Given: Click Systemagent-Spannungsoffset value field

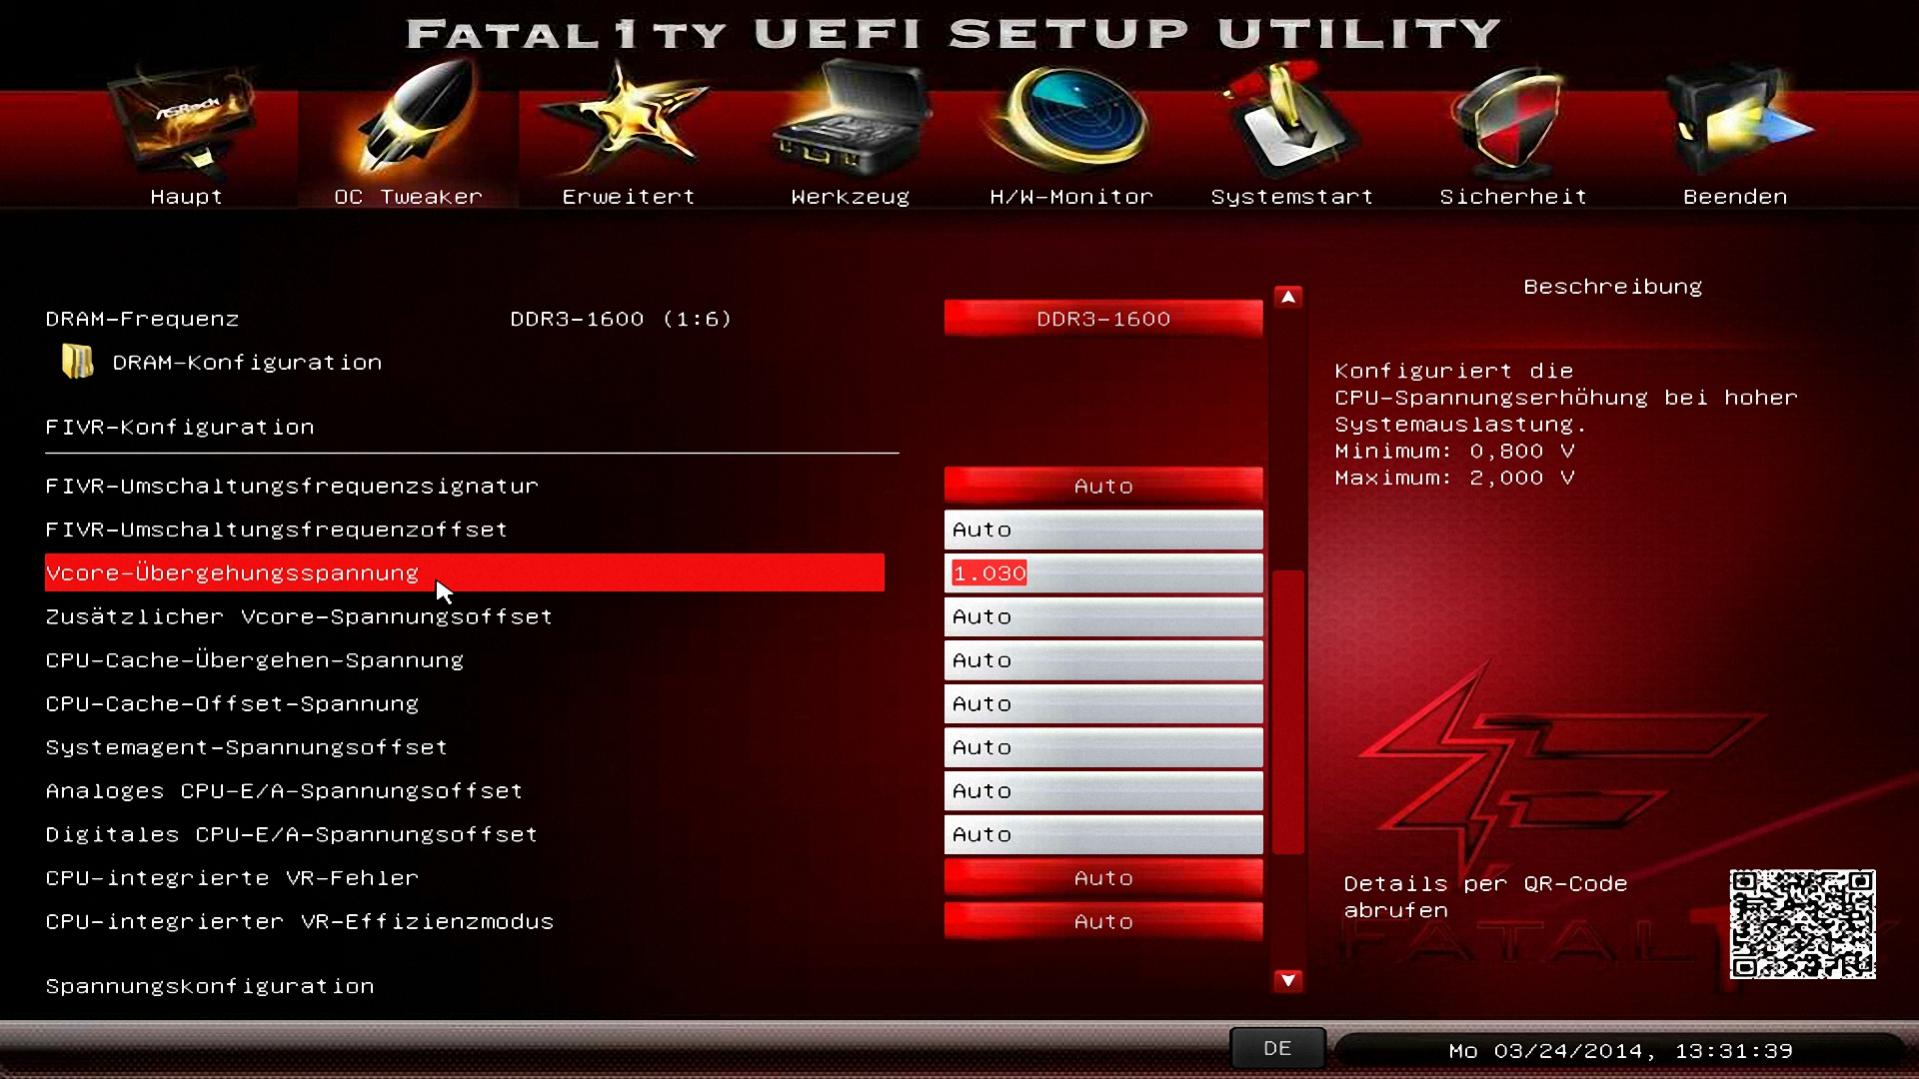Looking at the screenshot, I should click(1103, 747).
